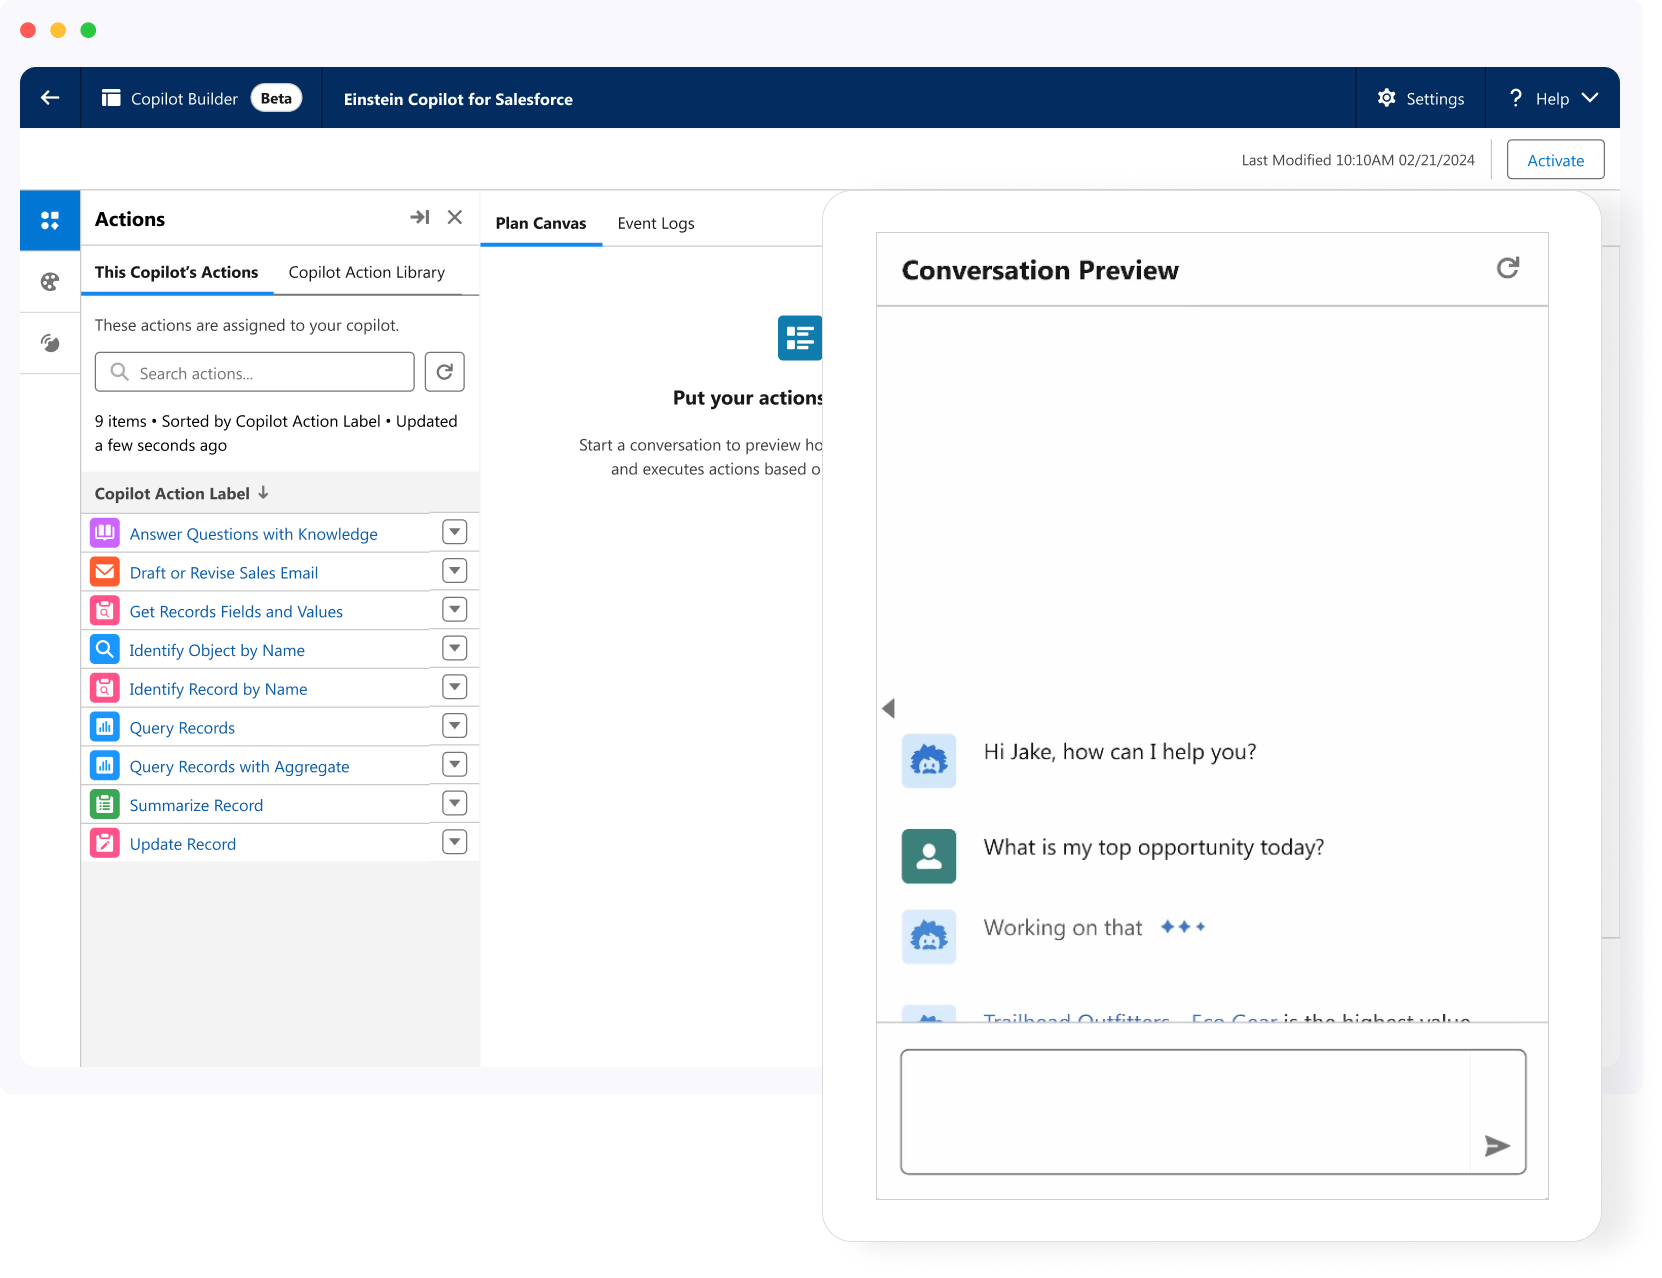The image size is (1662, 1278).
Task: Select the Actions panel icon in sidebar
Action: 49,220
